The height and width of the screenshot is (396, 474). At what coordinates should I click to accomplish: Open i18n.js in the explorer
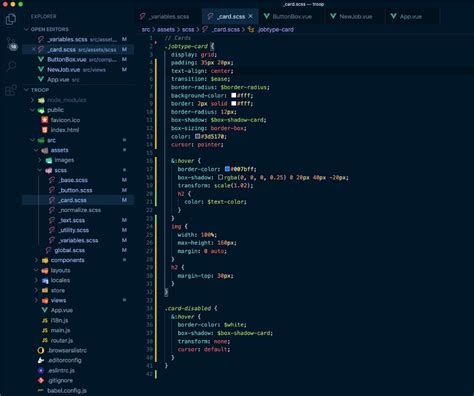click(x=78, y=320)
